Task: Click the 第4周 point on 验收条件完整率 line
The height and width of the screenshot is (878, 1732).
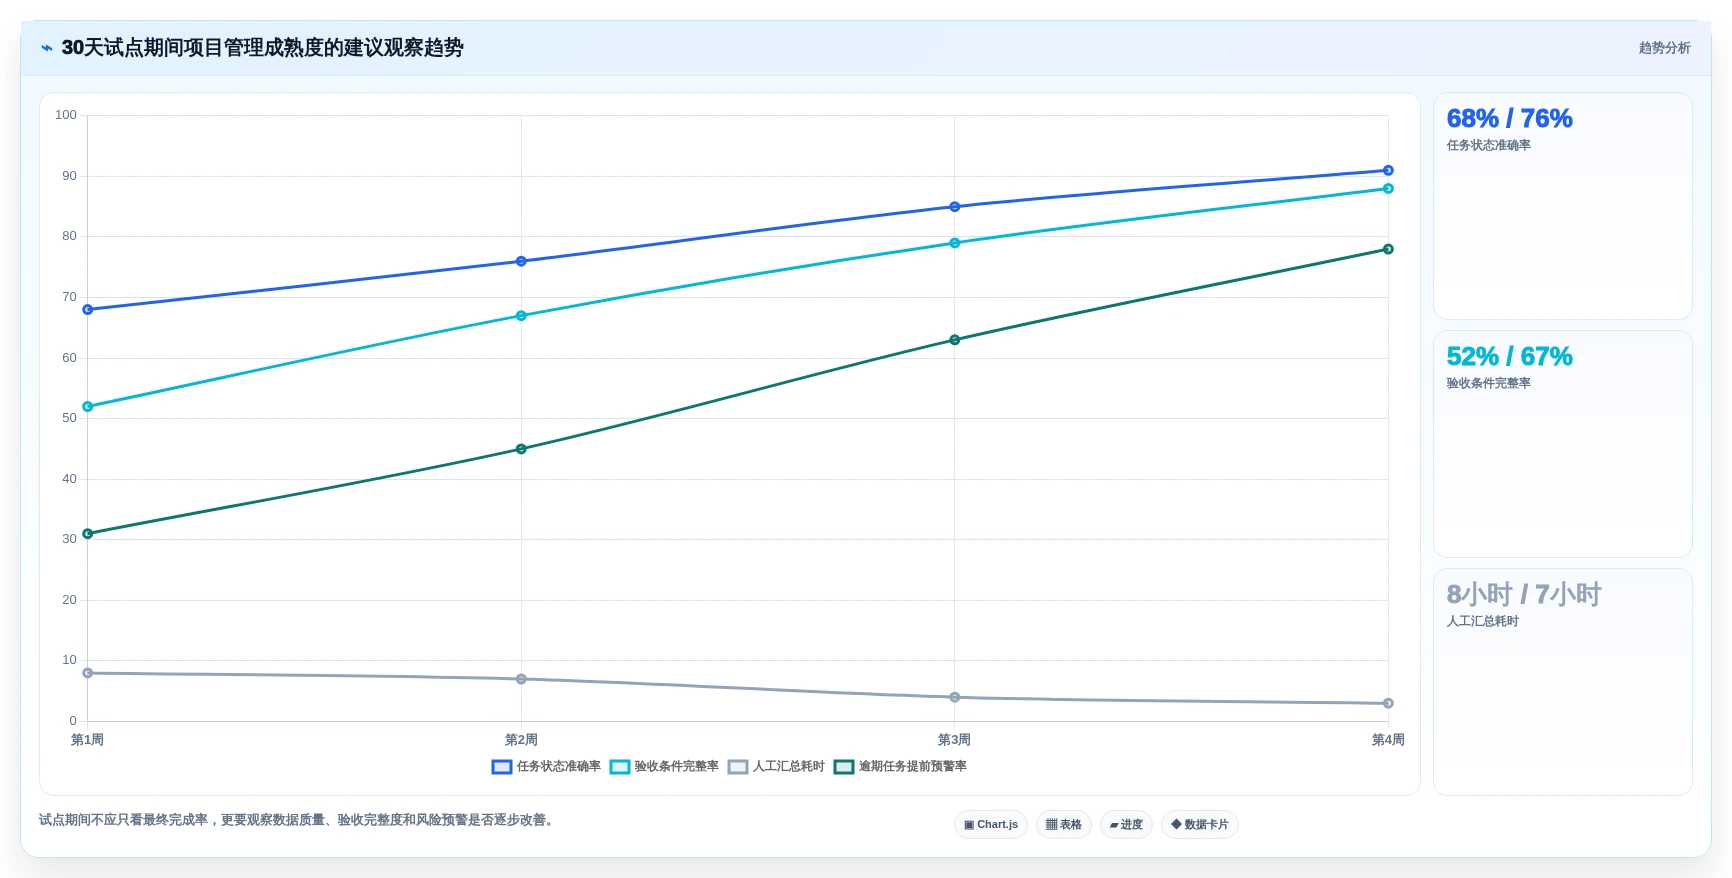Action: (x=1388, y=189)
